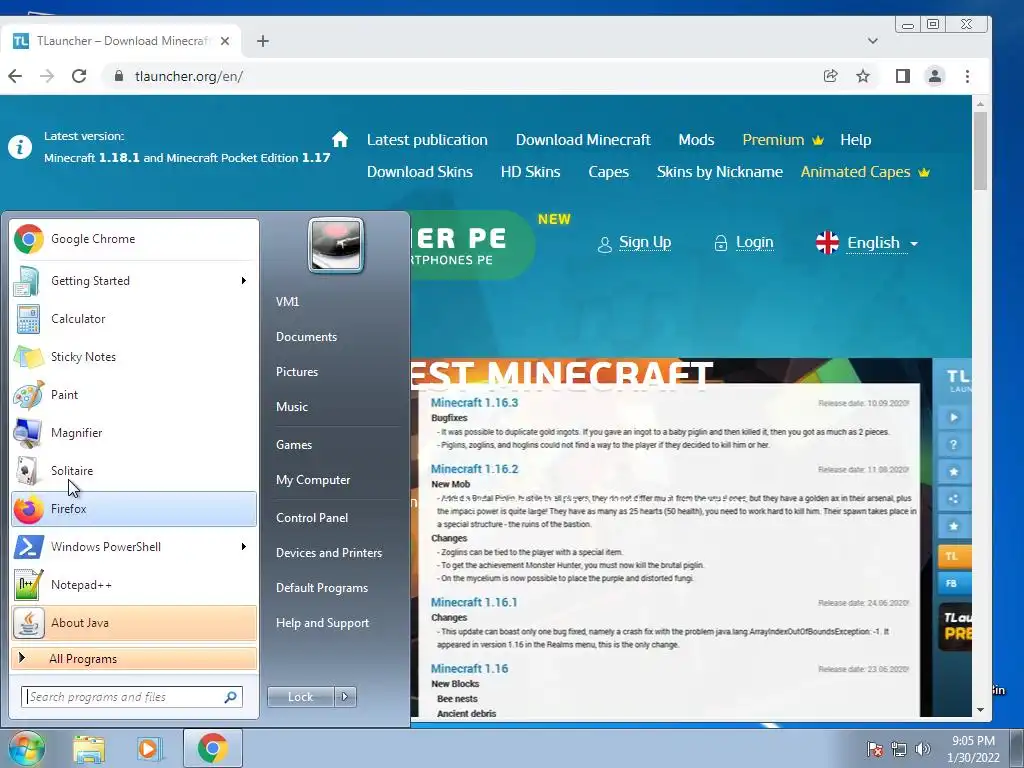The image size is (1024, 768).
Task: Open Windows Media Player on taskbar
Action: coord(149,749)
